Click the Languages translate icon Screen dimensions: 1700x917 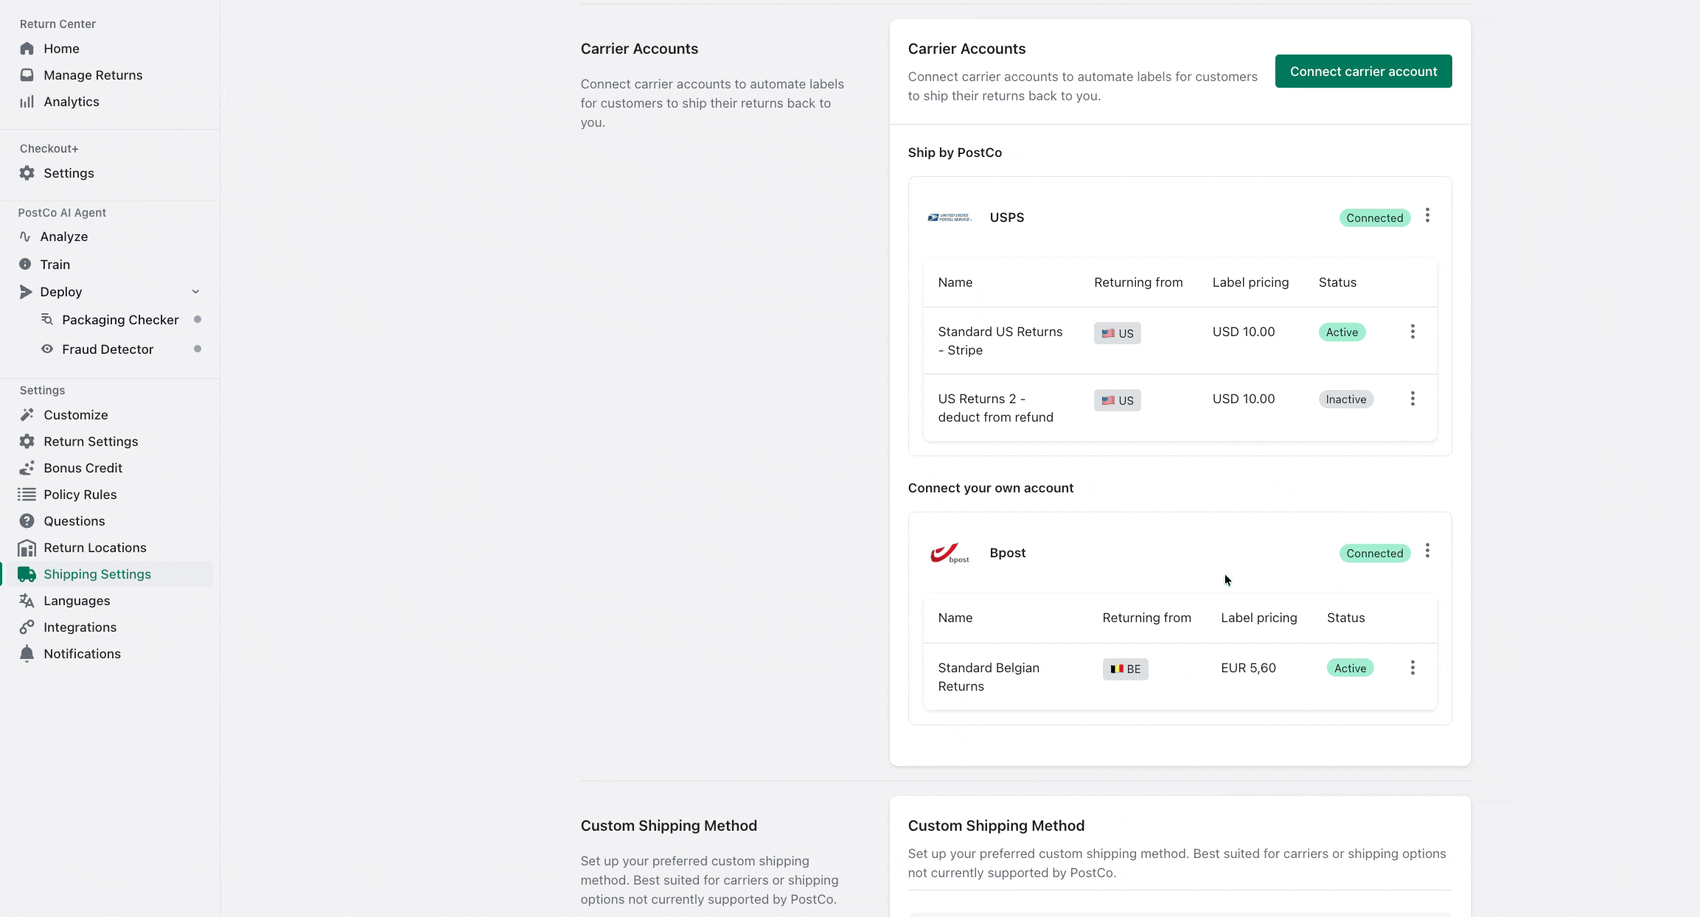tap(27, 601)
